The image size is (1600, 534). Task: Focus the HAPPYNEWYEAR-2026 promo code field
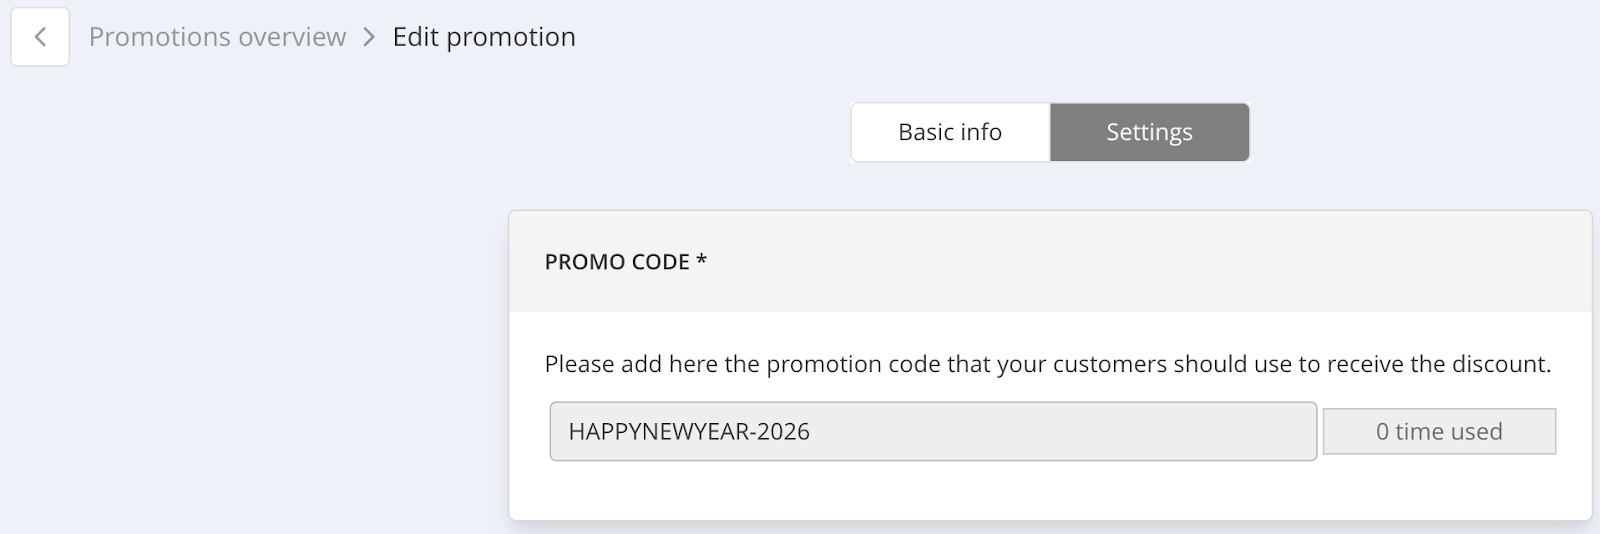click(932, 432)
